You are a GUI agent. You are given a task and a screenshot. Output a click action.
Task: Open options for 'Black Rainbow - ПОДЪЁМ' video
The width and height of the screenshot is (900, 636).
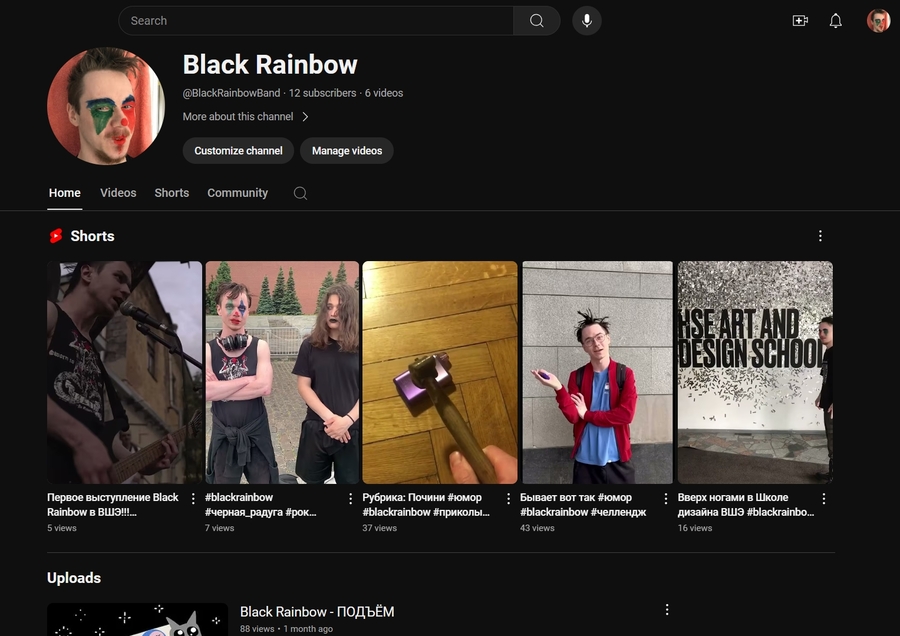point(667,610)
